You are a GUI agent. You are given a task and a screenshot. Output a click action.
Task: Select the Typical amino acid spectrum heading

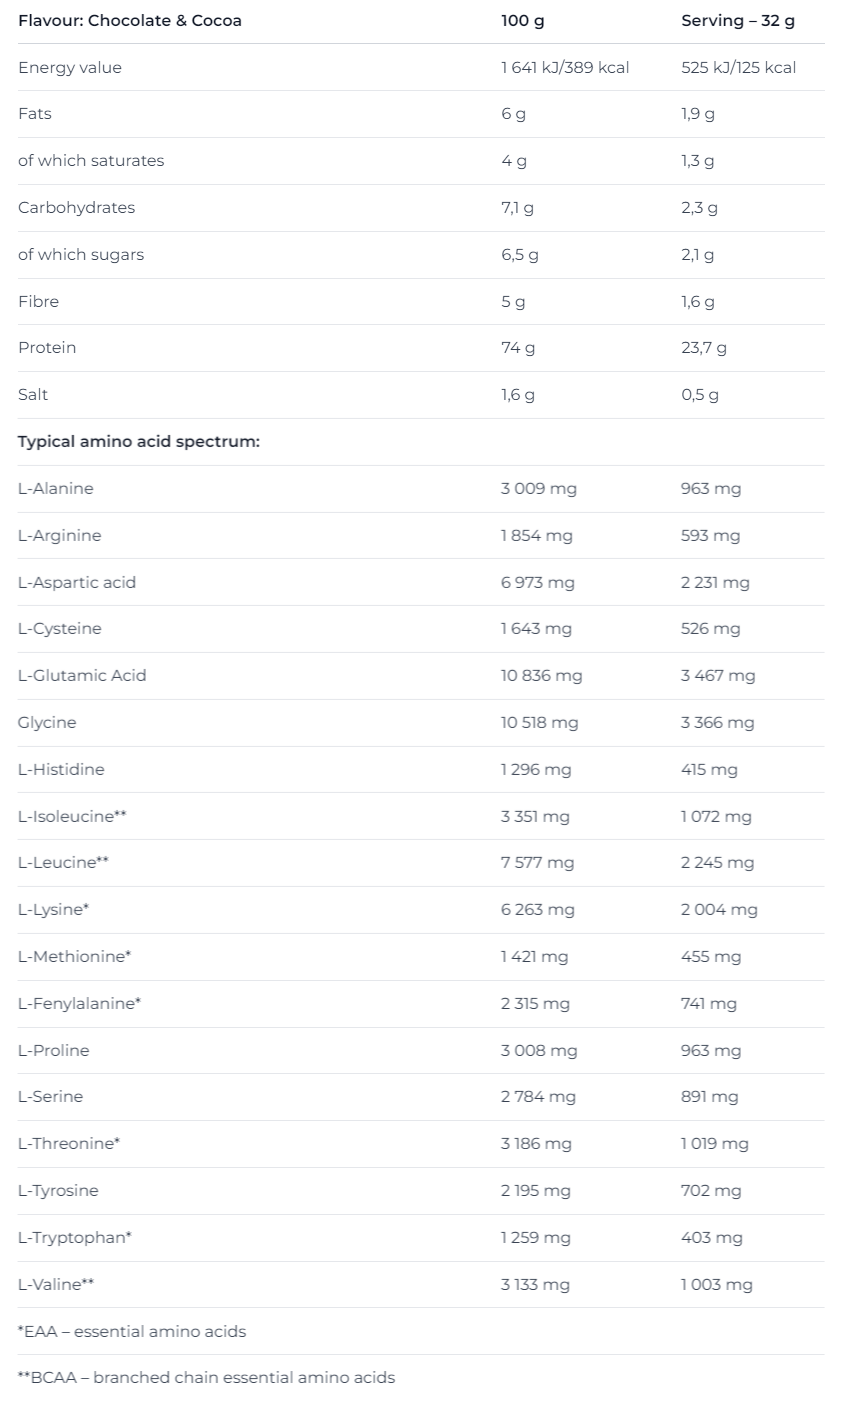tap(139, 441)
